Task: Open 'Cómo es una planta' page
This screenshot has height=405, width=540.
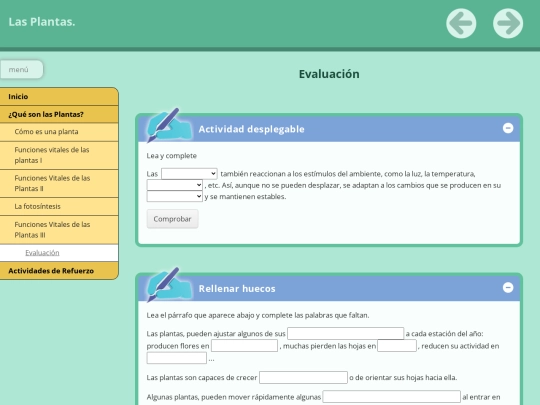Action: [x=59, y=132]
